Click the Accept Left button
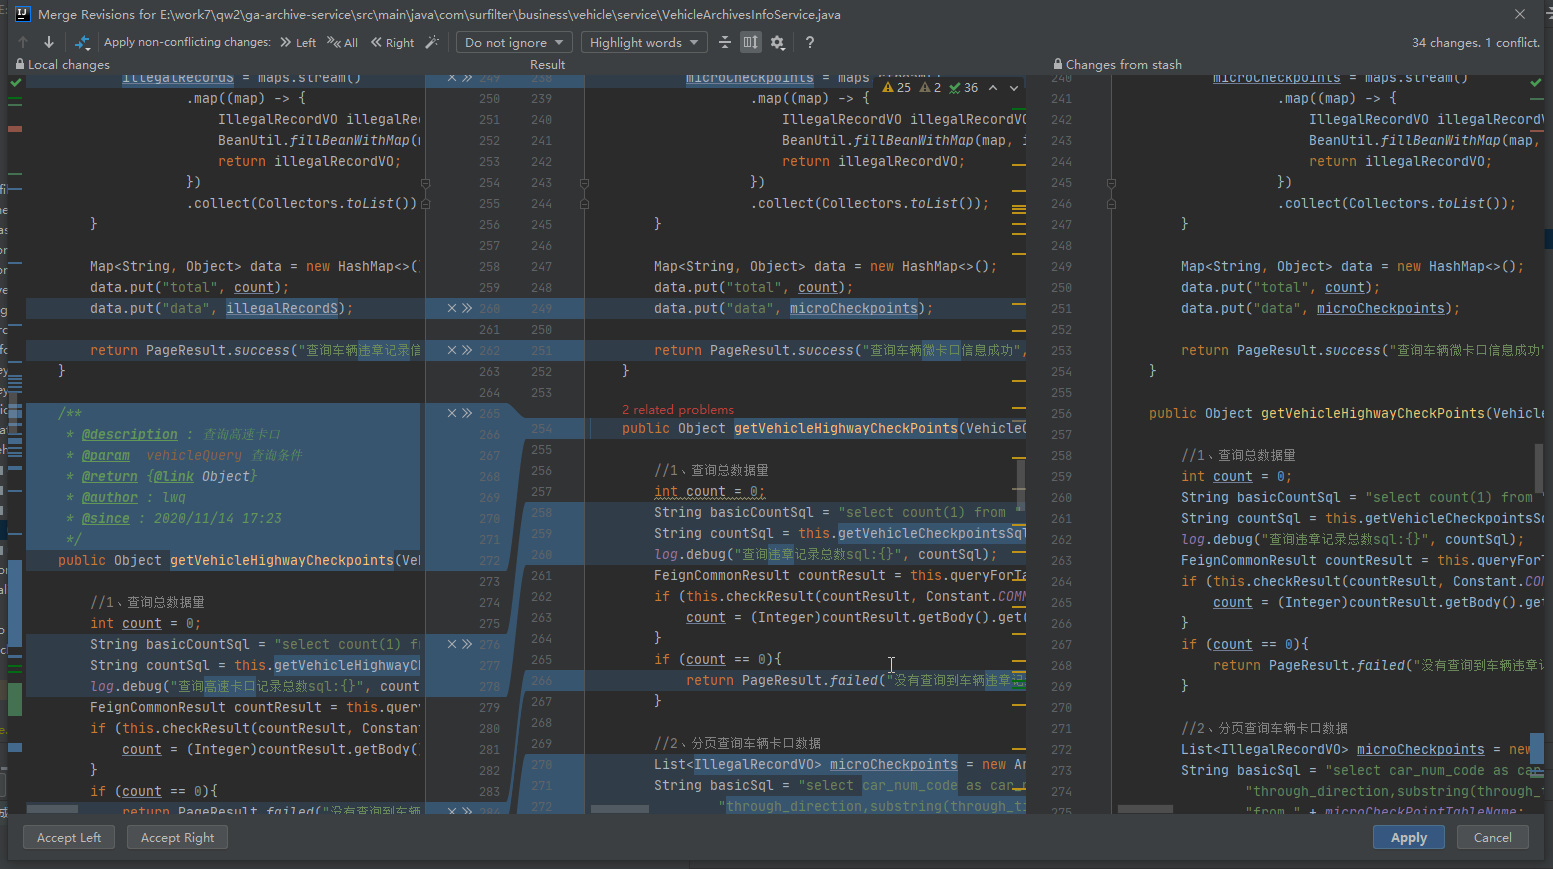 [69, 837]
